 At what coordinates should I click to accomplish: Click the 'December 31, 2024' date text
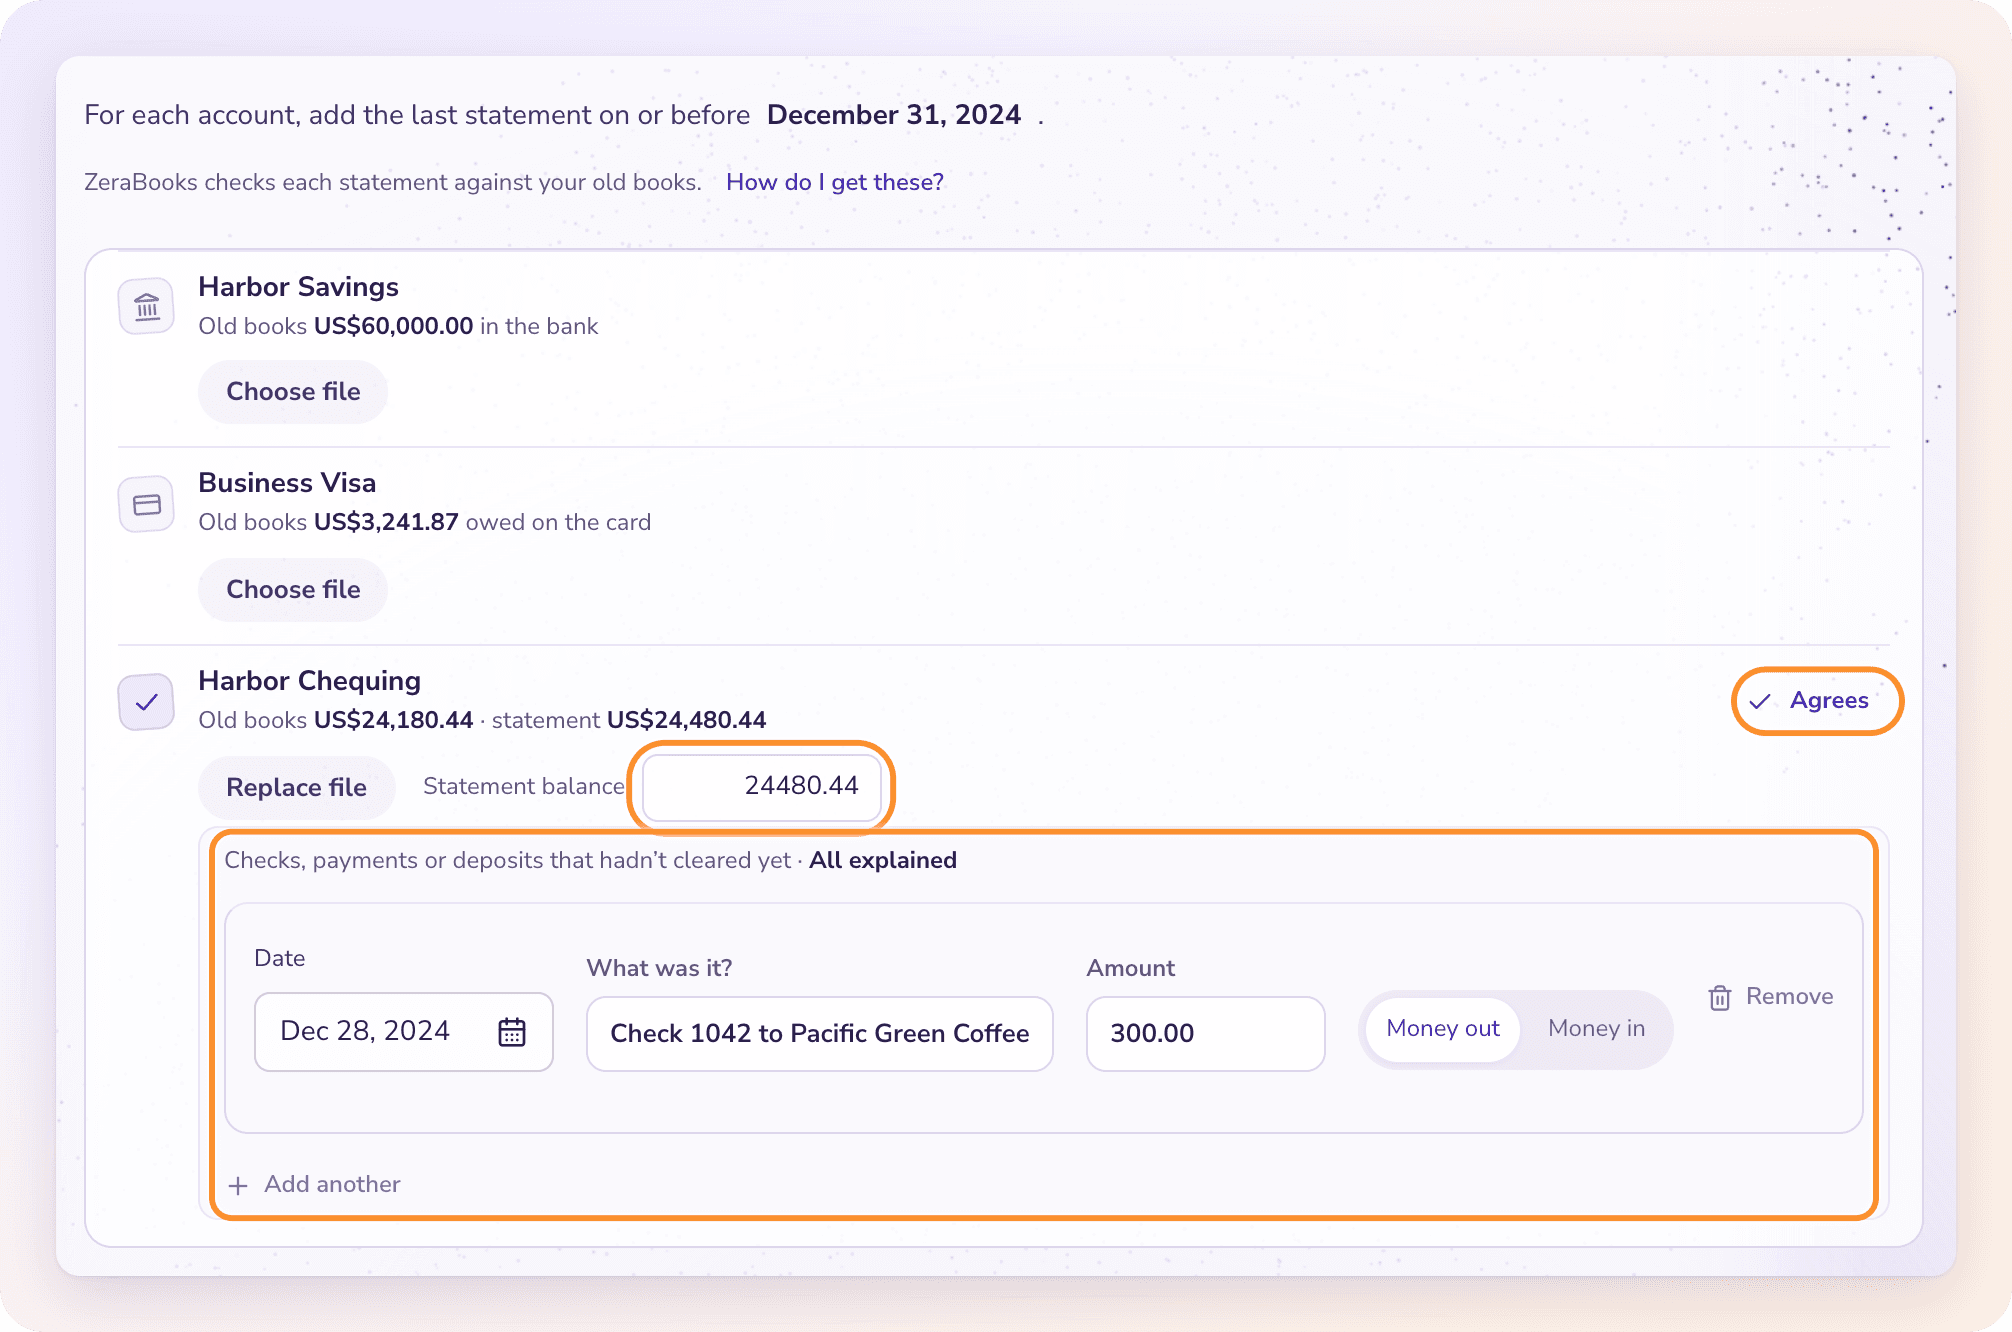894,115
